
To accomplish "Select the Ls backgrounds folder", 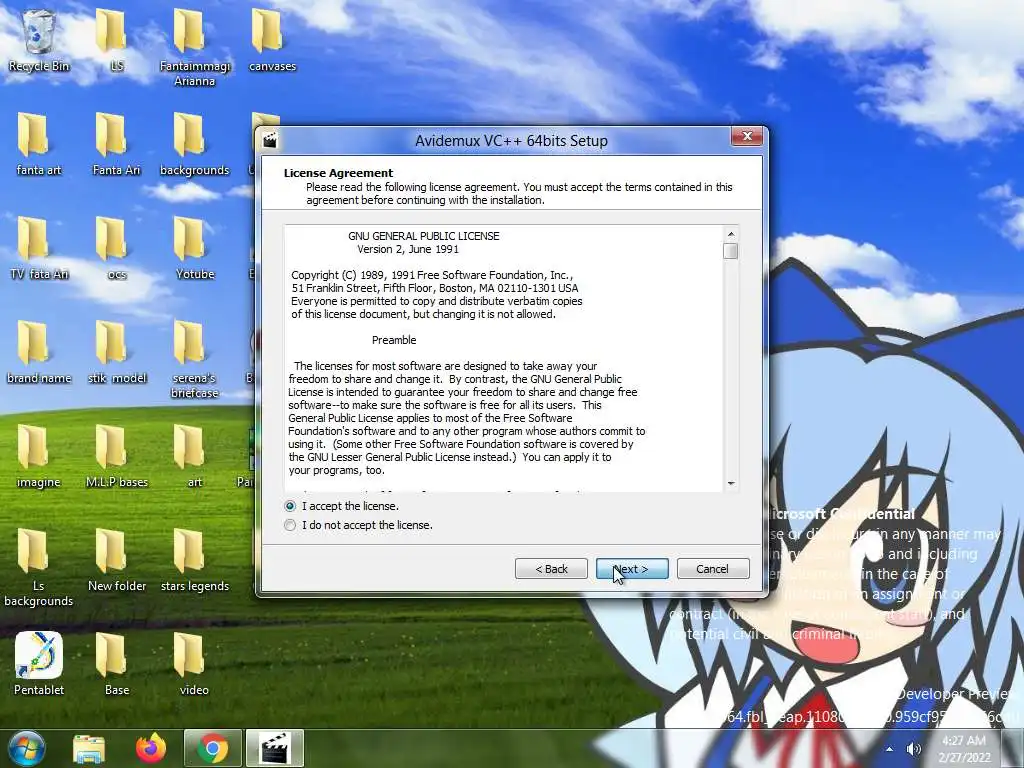I will [x=39, y=567].
